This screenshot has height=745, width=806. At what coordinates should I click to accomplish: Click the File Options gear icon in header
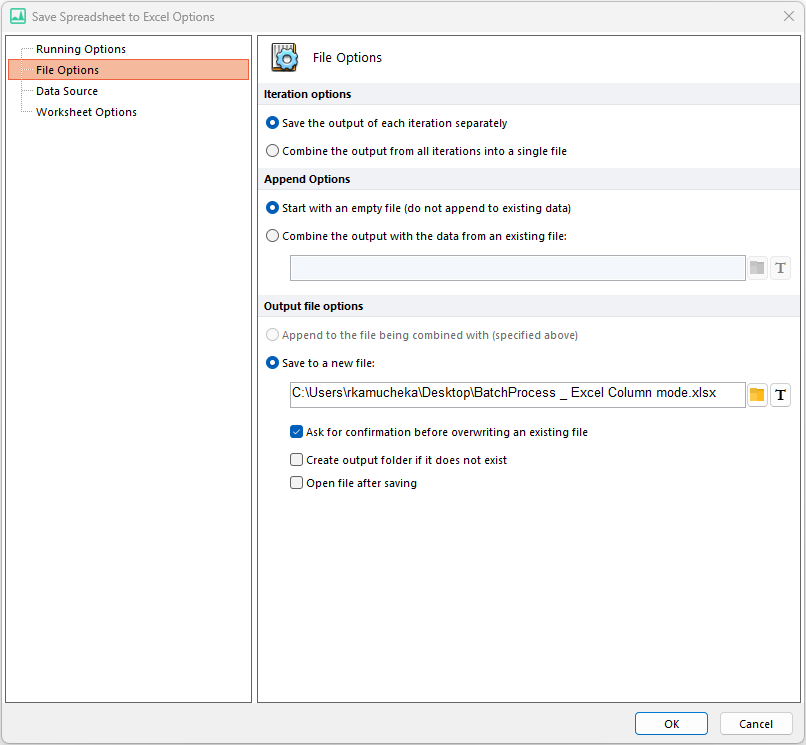point(284,58)
